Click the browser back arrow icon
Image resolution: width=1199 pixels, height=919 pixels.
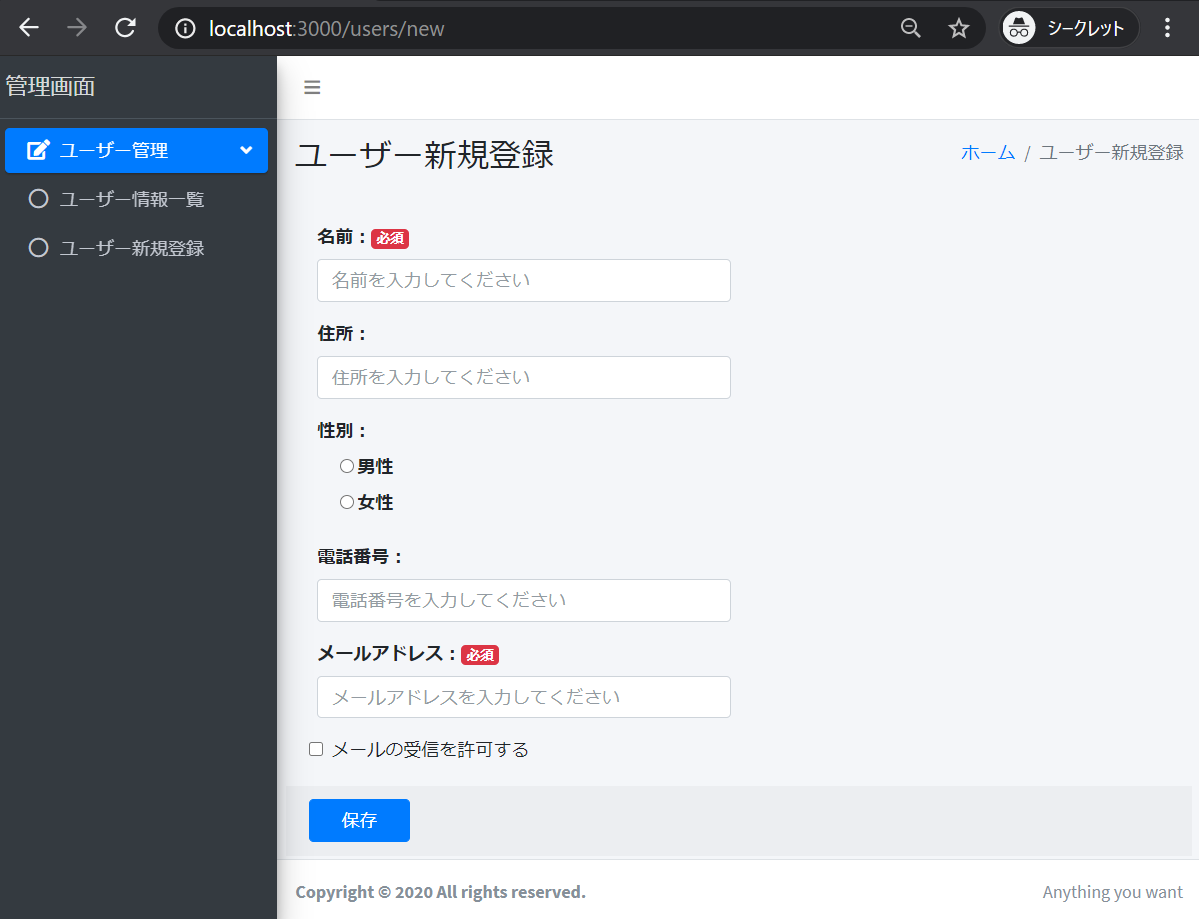28,27
